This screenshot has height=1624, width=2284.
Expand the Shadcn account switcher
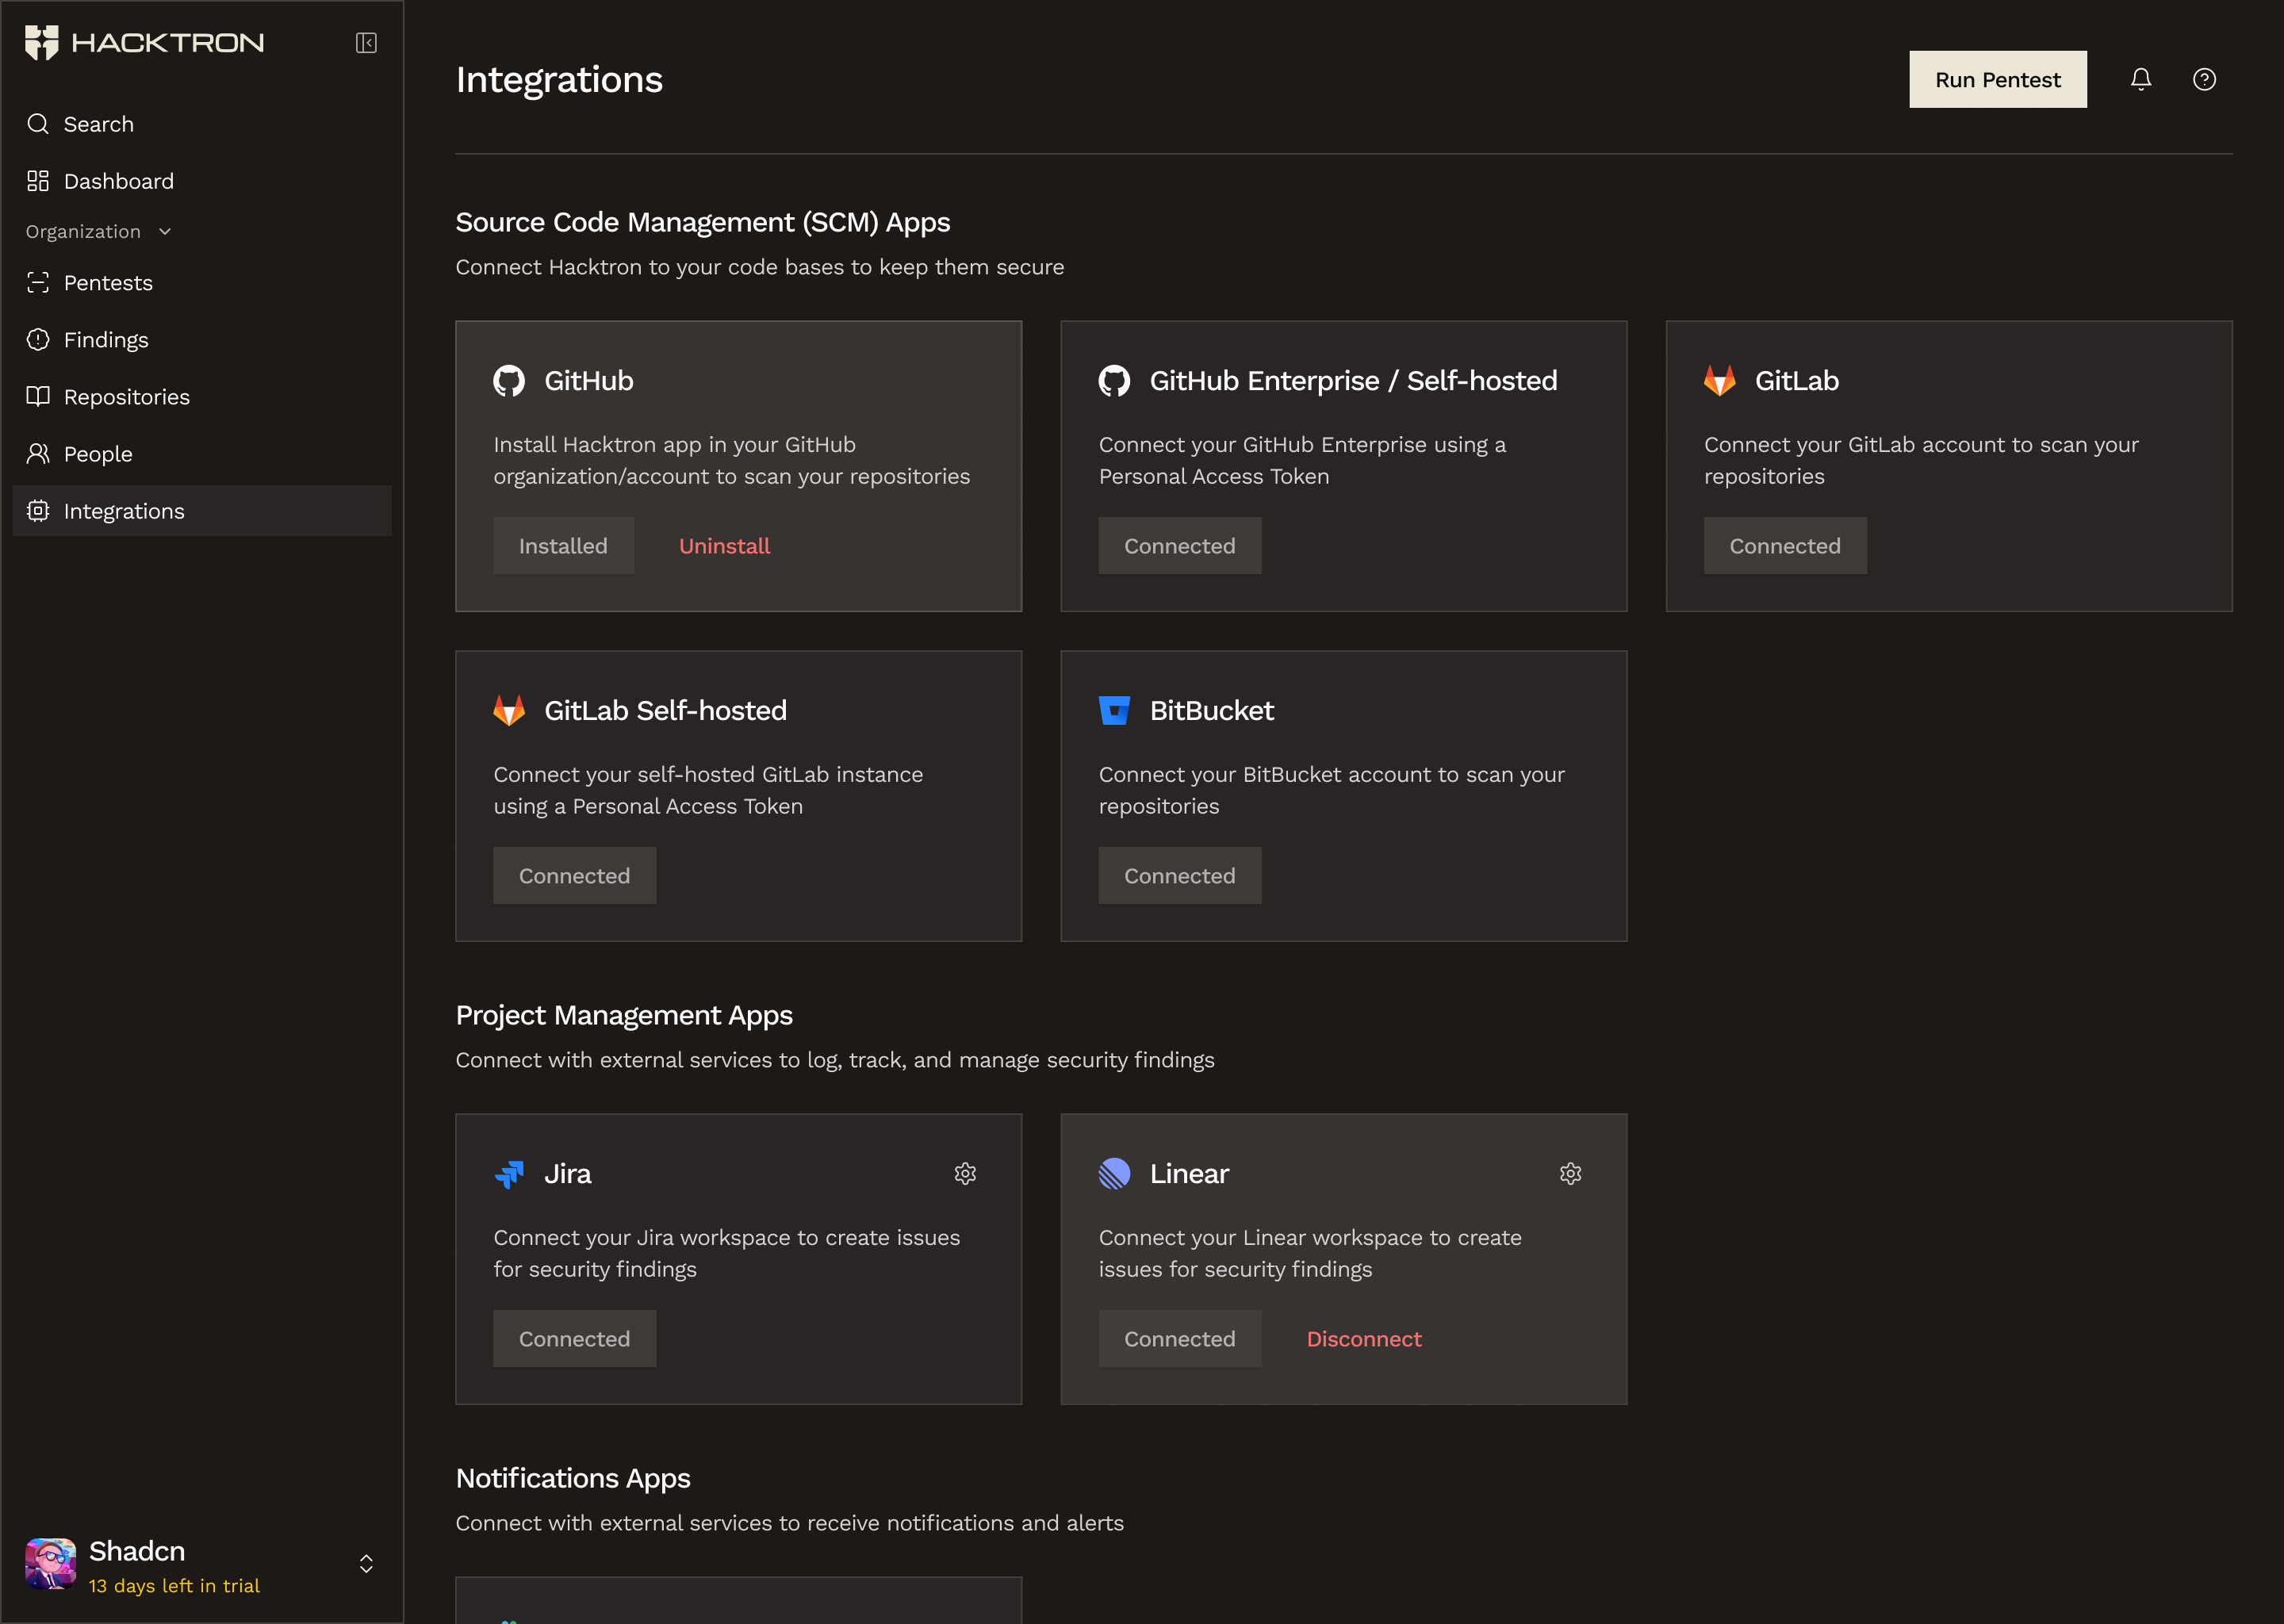(366, 1563)
